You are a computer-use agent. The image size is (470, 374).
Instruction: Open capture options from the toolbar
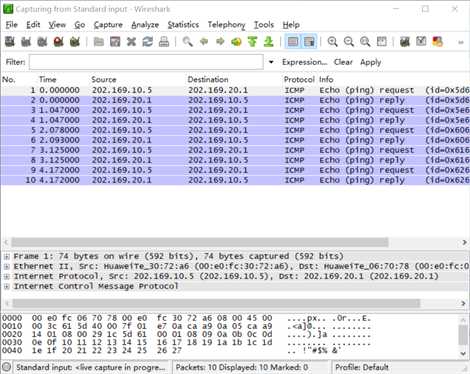coord(26,42)
